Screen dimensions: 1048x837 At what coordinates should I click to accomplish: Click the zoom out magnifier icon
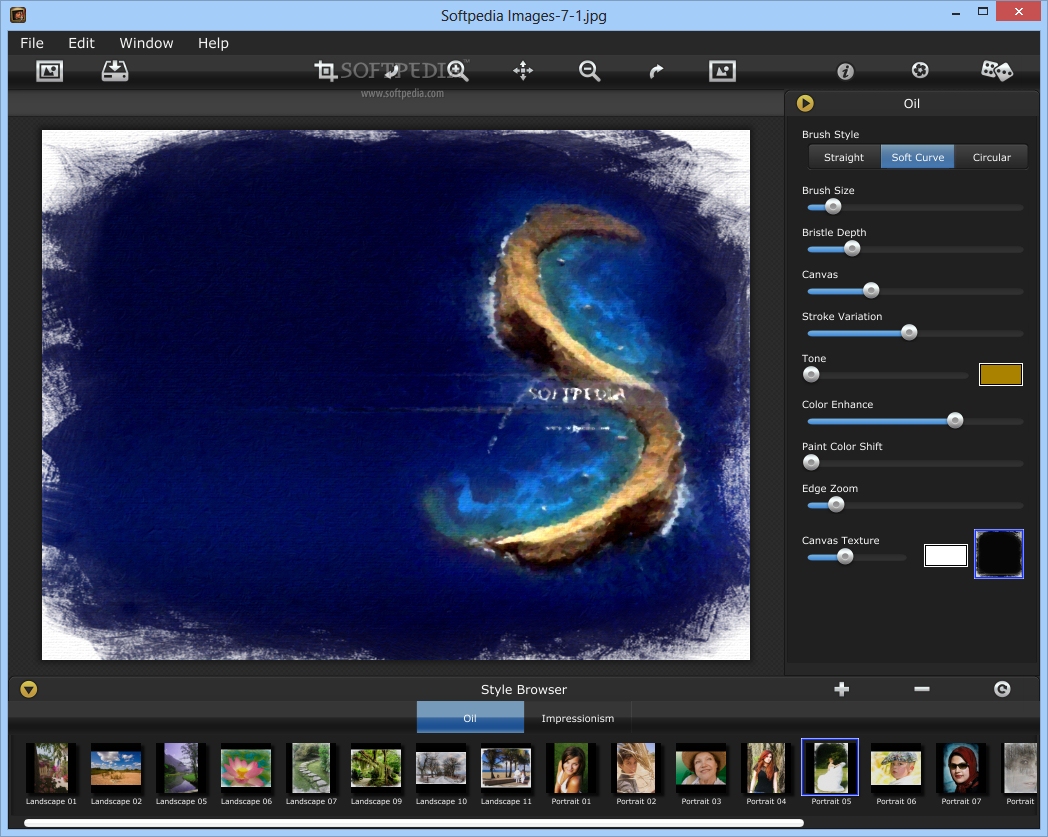(x=590, y=71)
